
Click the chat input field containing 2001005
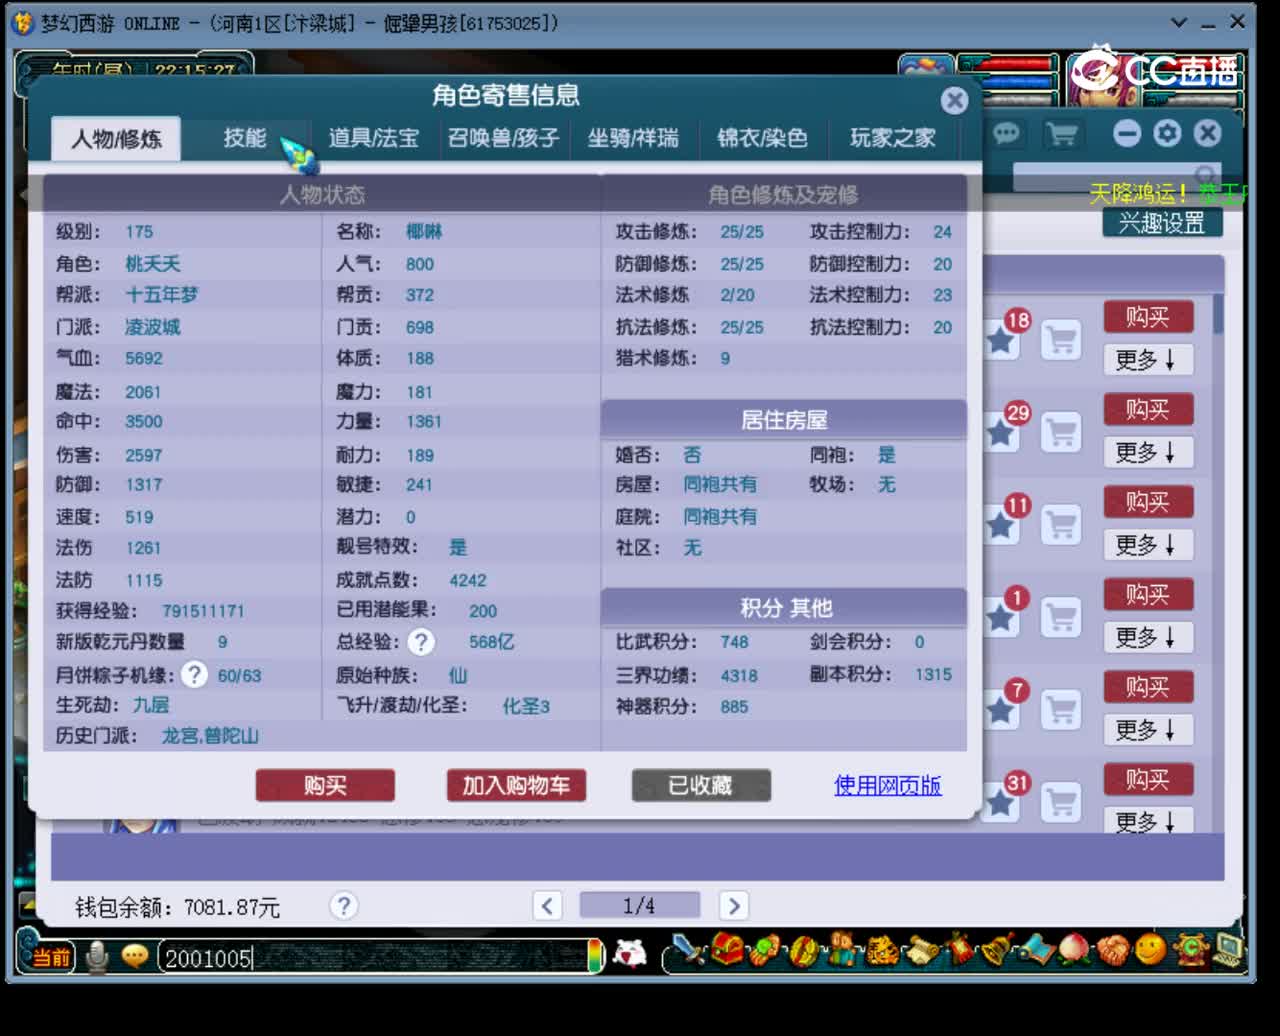click(373, 958)
